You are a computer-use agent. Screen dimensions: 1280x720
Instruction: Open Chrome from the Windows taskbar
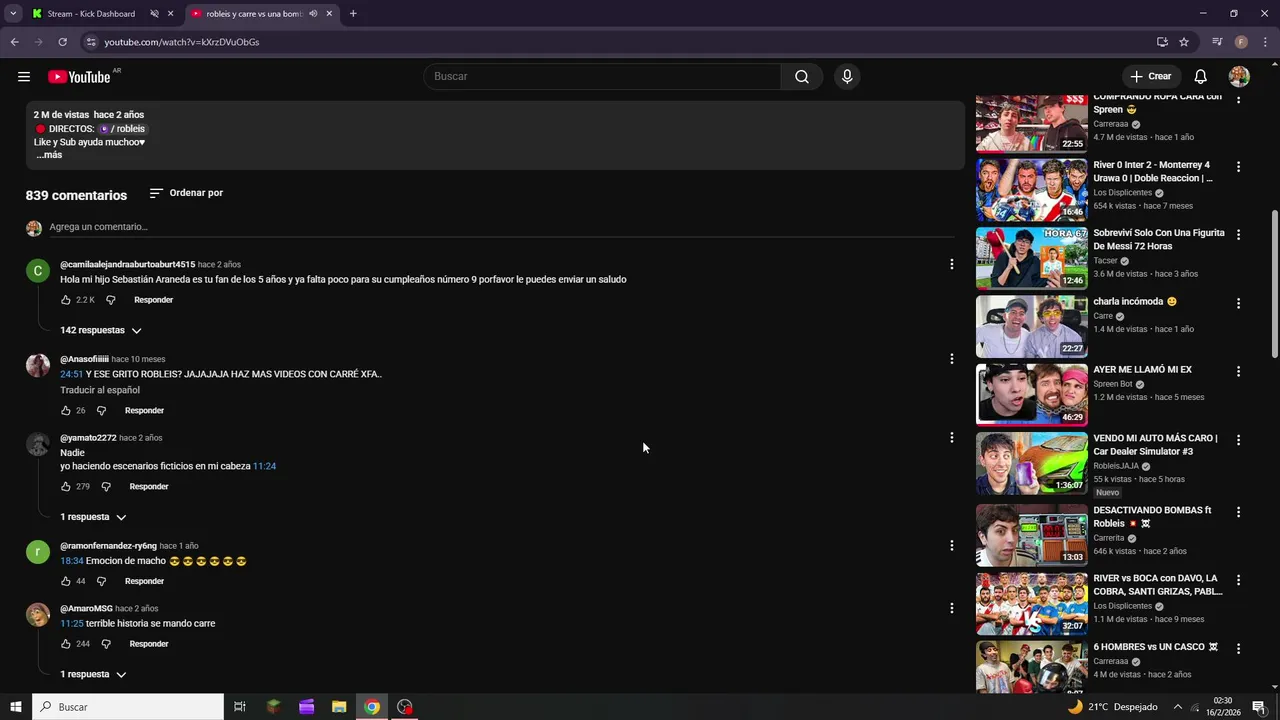coord(372,707)
